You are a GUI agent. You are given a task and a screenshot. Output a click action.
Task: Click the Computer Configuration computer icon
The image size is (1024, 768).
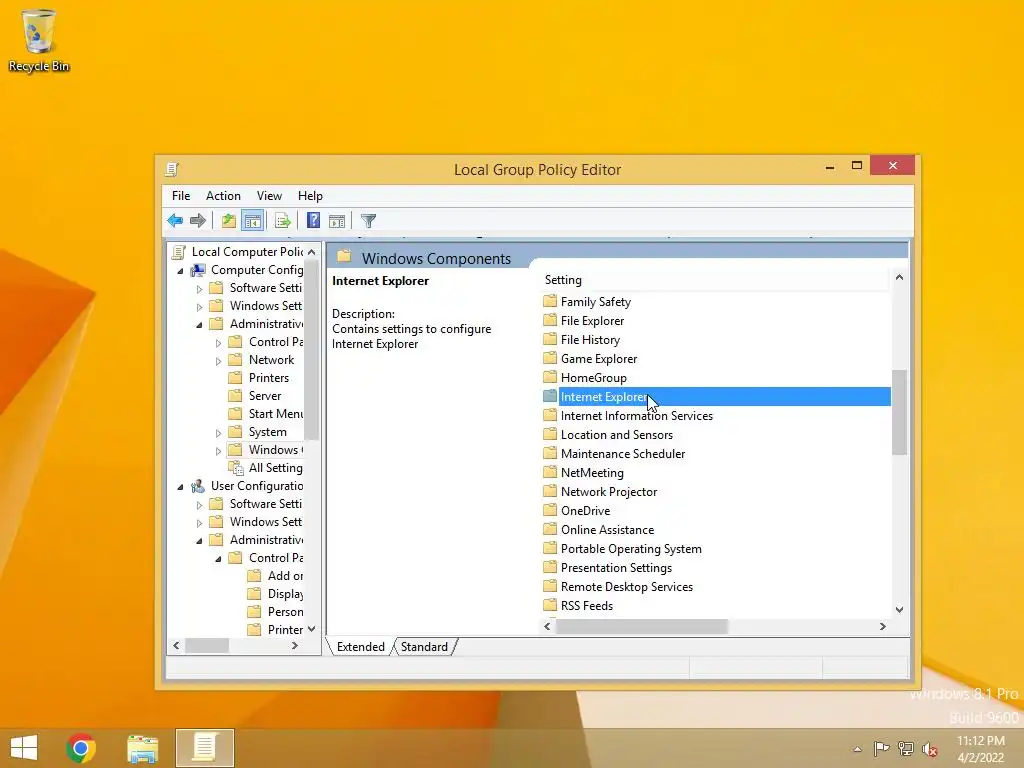coord(198,270)
